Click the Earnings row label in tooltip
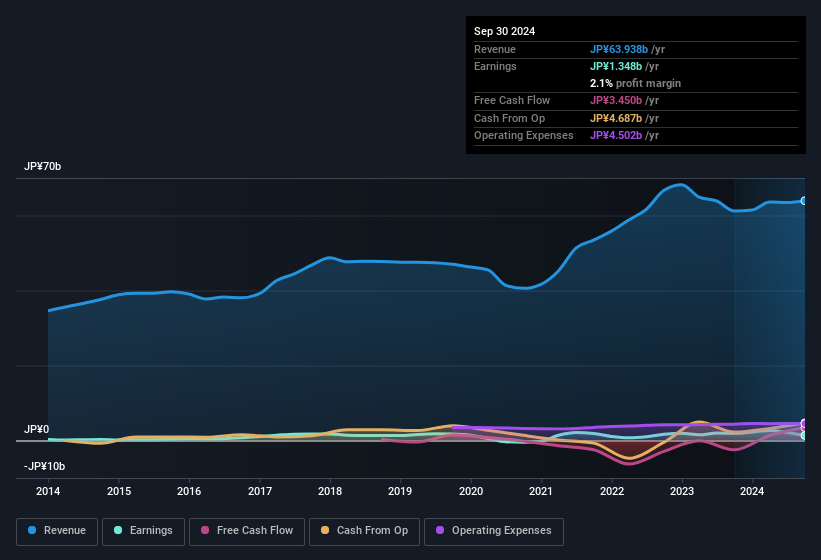This screenshot has width=821, height=560. pos(495,66)
